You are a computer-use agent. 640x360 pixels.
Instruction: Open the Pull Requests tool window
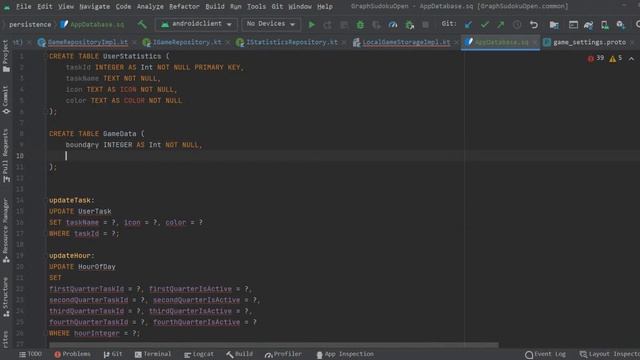[6, 156]
